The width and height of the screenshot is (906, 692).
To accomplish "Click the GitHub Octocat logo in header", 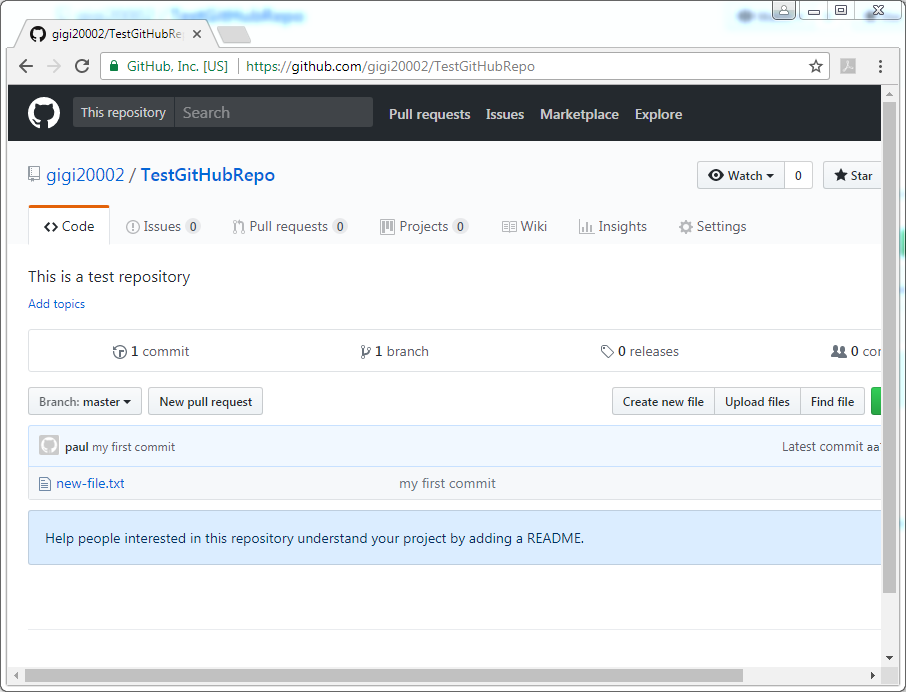I will [x=44, y=113].
